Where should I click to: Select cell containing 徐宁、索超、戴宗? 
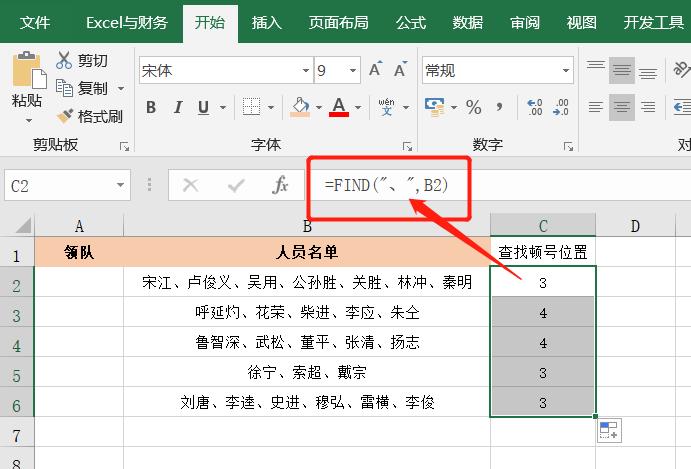pyautogui.click(x=307, y=372)
